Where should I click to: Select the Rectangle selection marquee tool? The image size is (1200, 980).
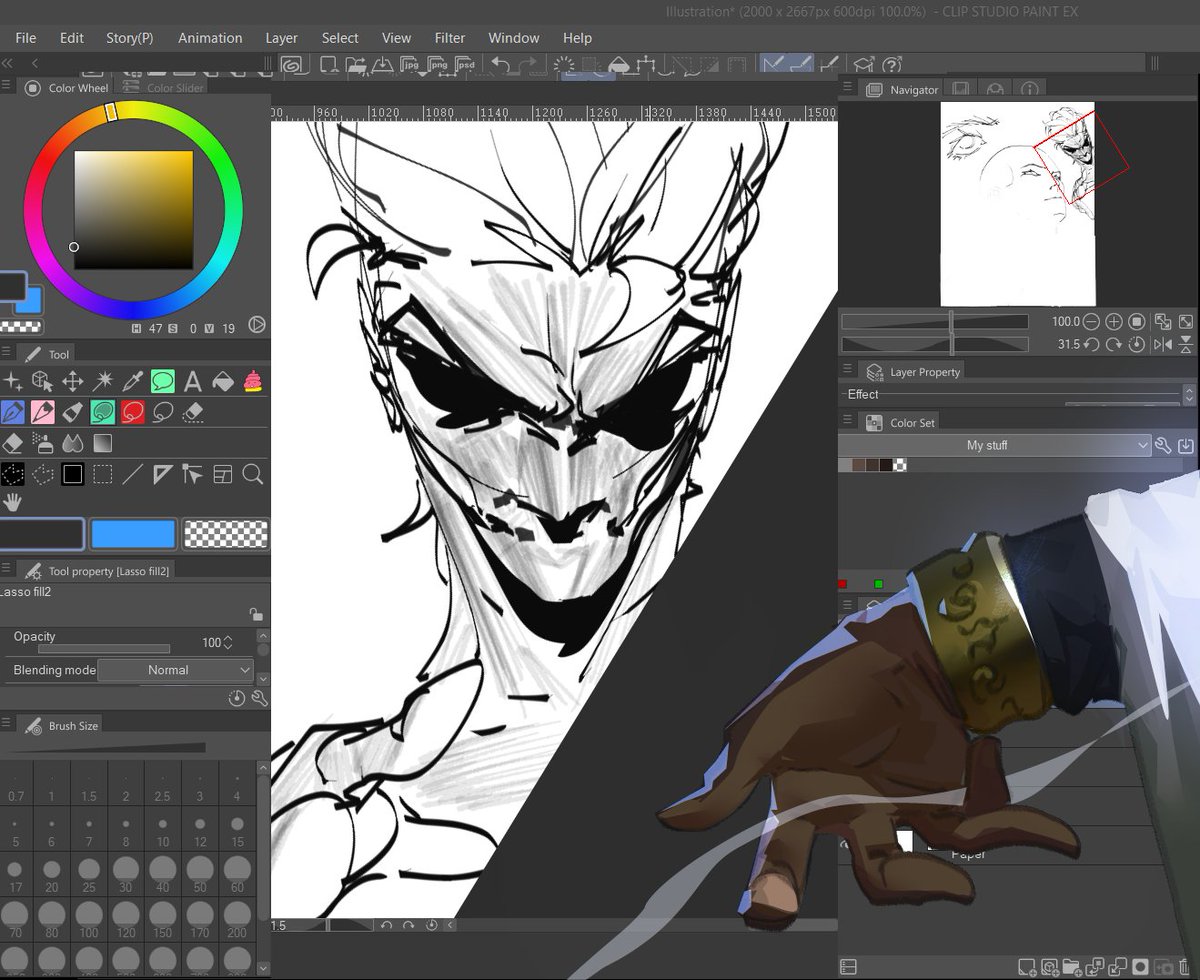[102, 474]
